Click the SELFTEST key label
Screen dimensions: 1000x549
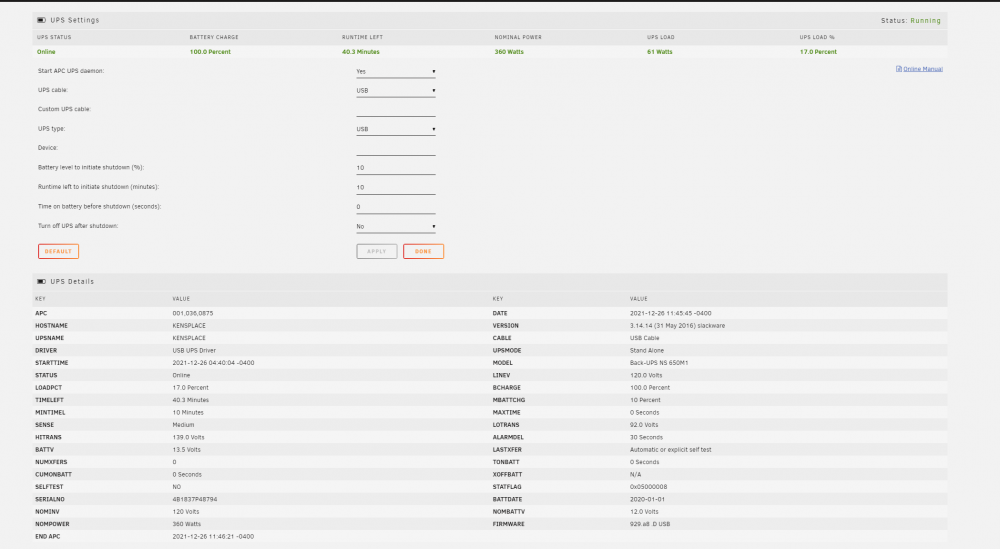49,487
